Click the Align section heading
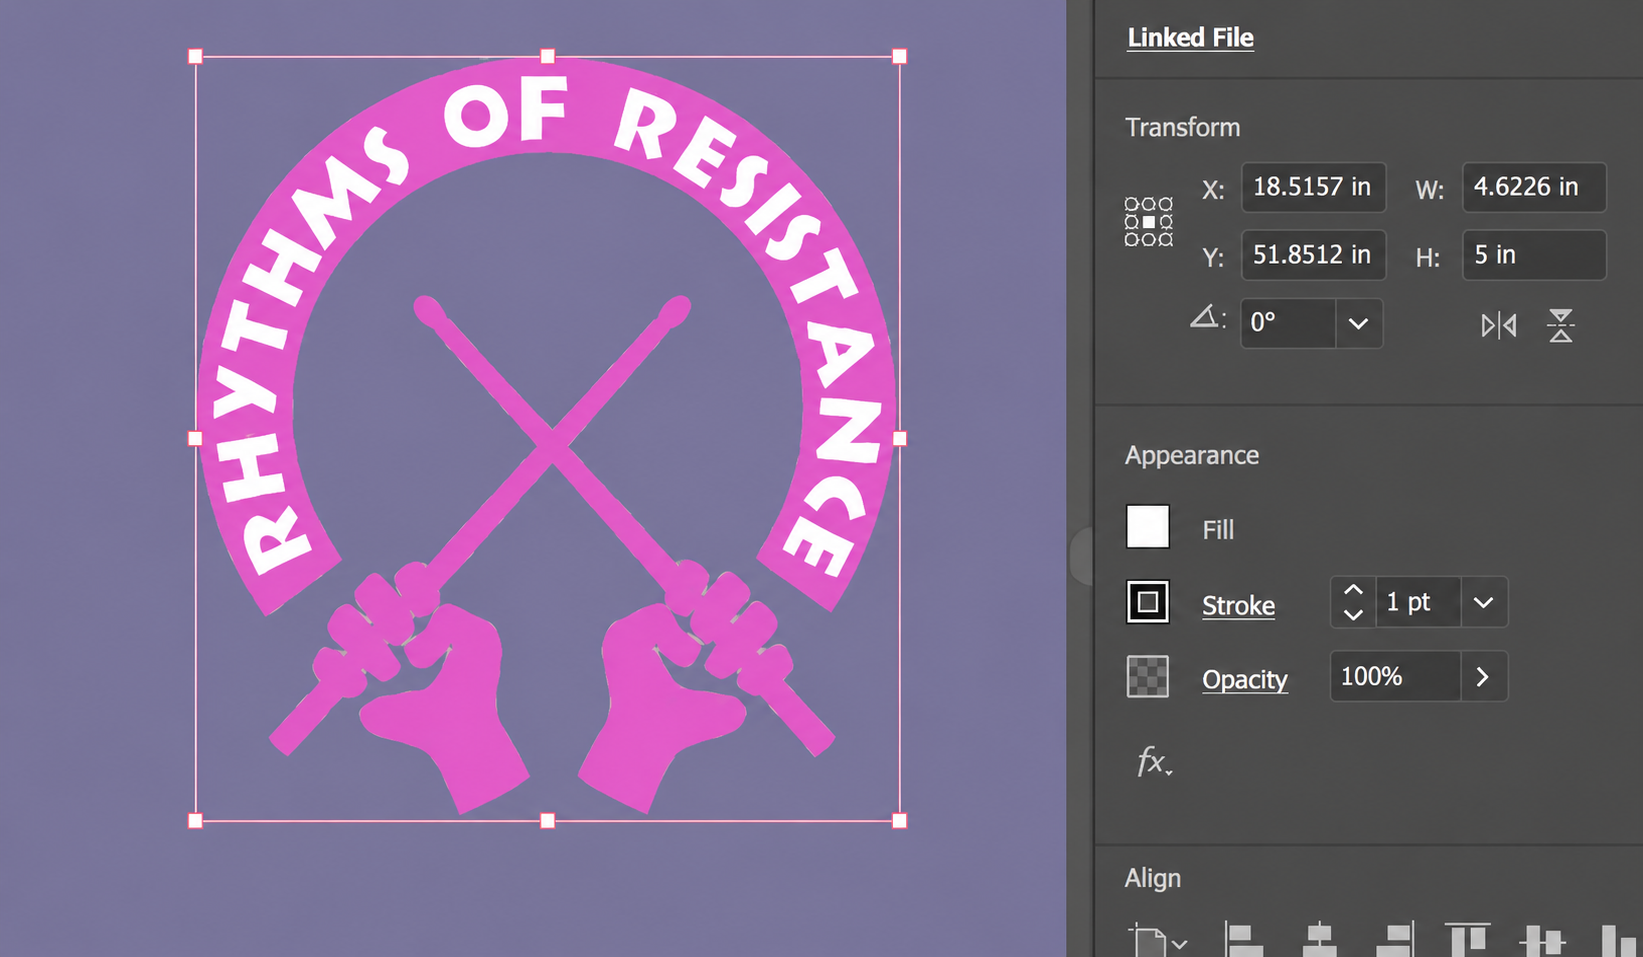Image resolution: width=1643 pixels, height=957 pixels. 1152,878
